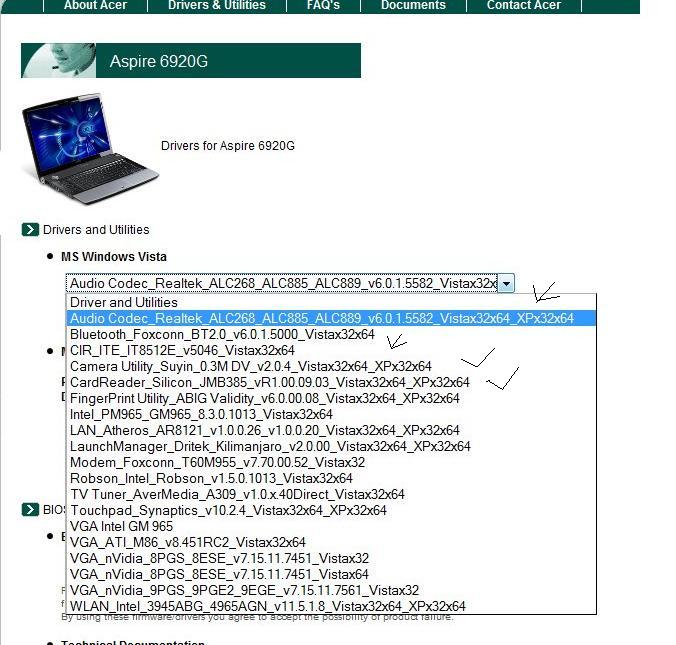Screen dimensions: 676x645
Task: Select VGA_ATI_M86 v8.451RC2 option
Action: pyautogui.click(x=331, y=542)
